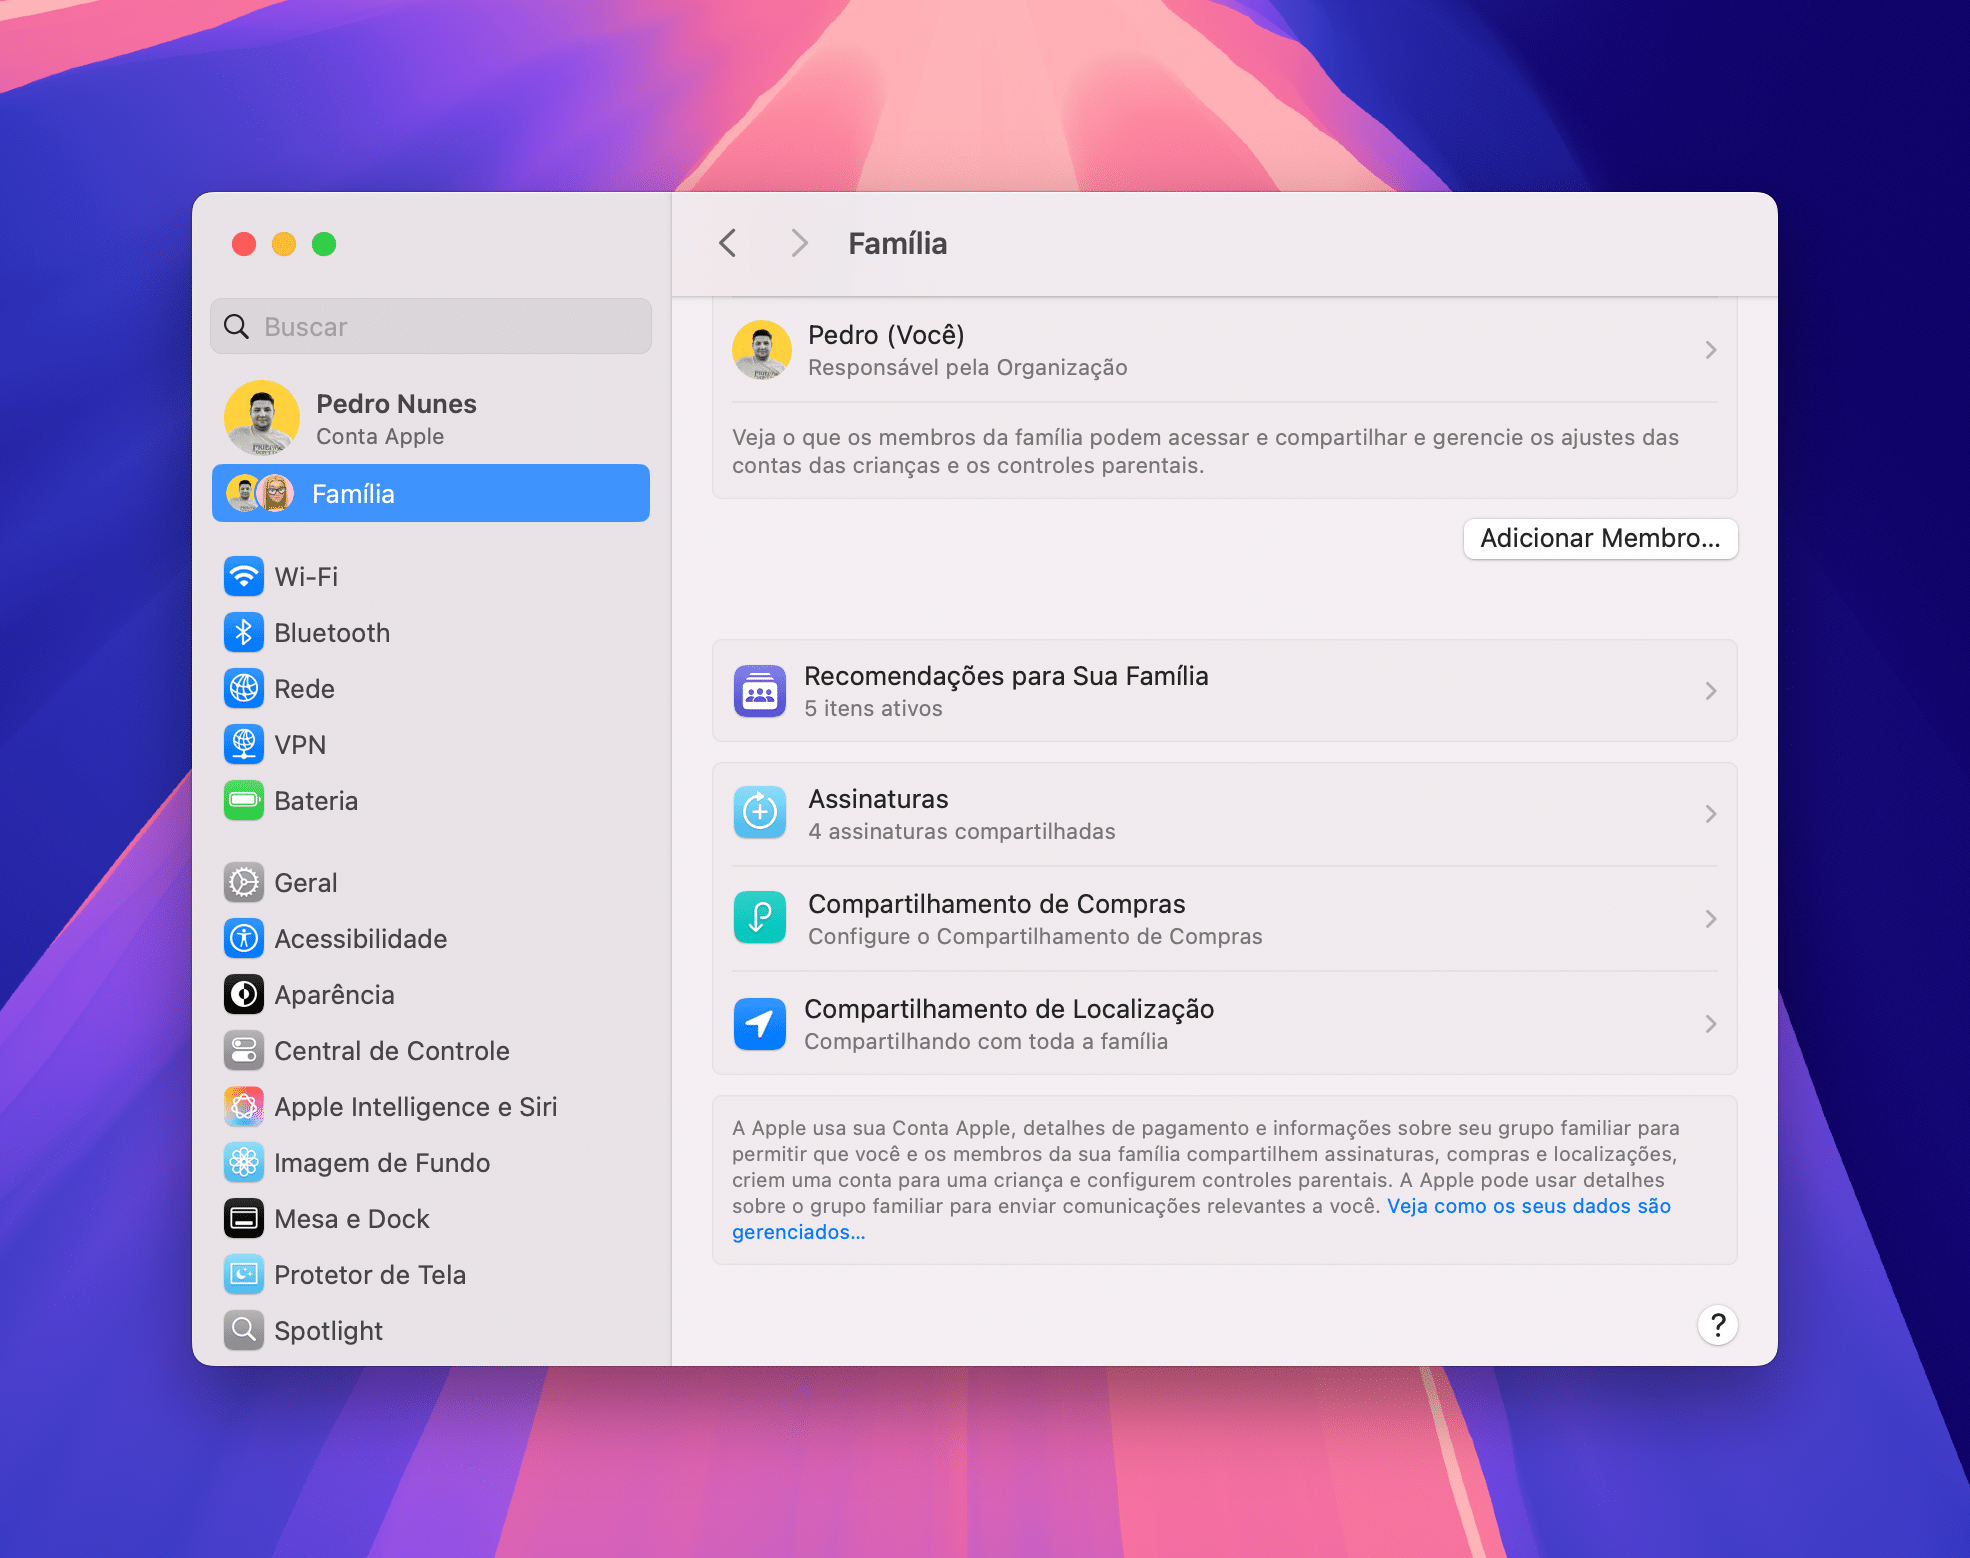Click the Protetor de Tela label
This screenshot has width=1970, height=1558.
click(x=370, y=1275)
